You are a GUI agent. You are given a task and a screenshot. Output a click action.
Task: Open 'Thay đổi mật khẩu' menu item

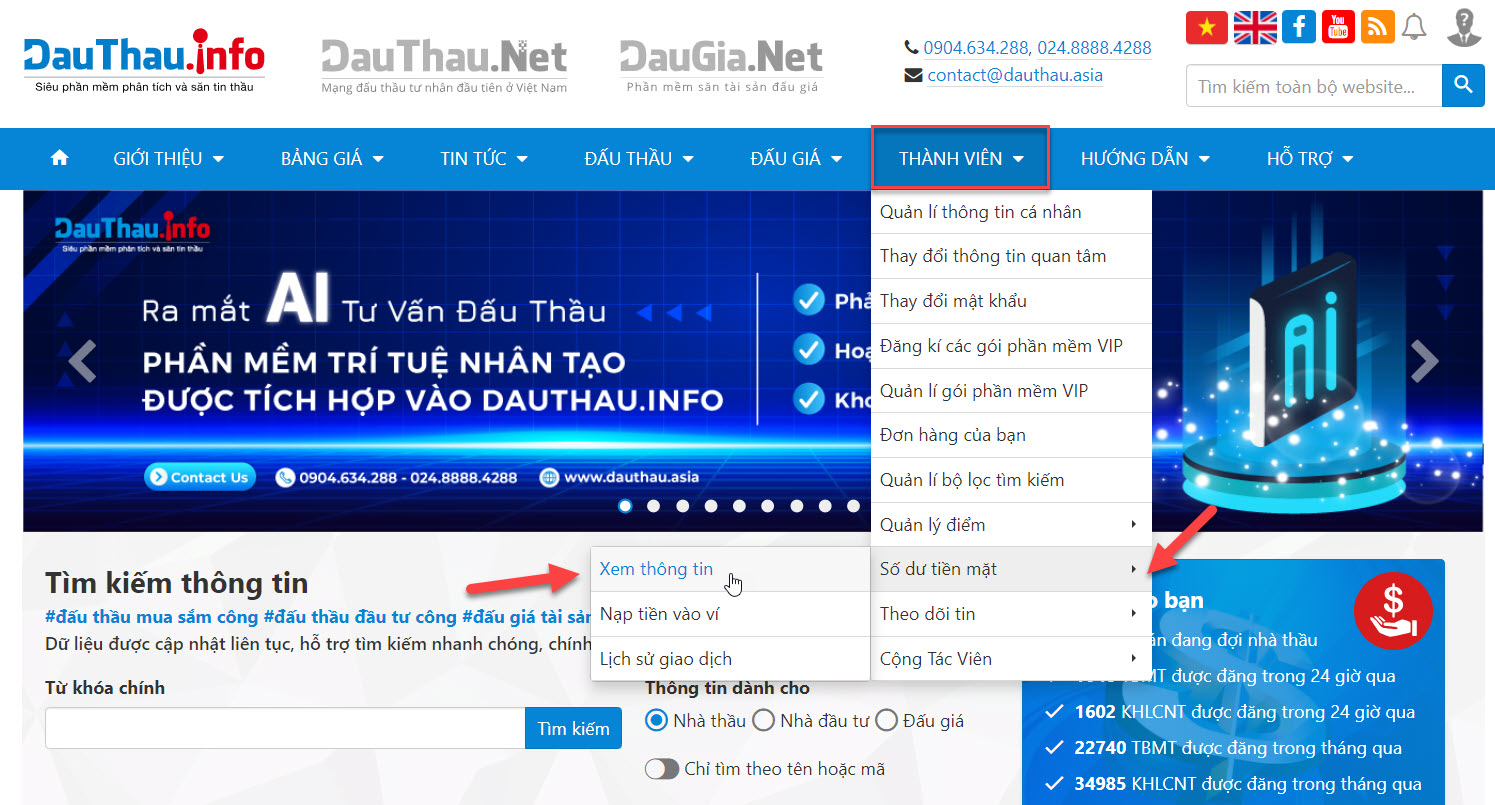coord(1011,301)
